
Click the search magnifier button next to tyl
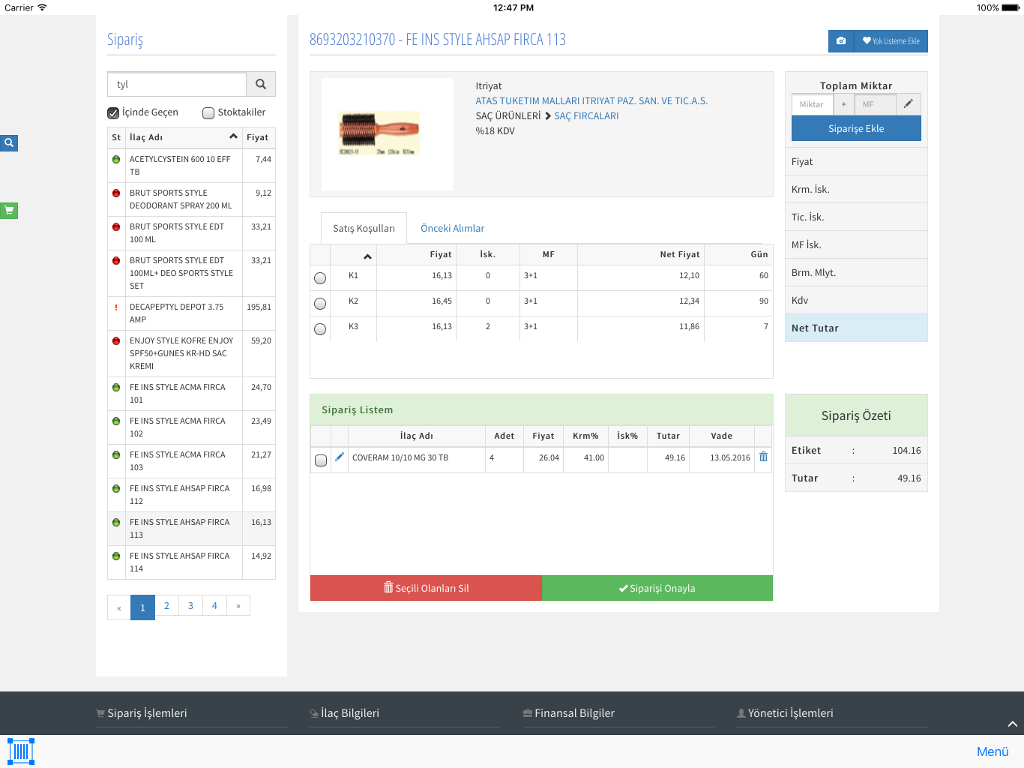coord(261,84)
